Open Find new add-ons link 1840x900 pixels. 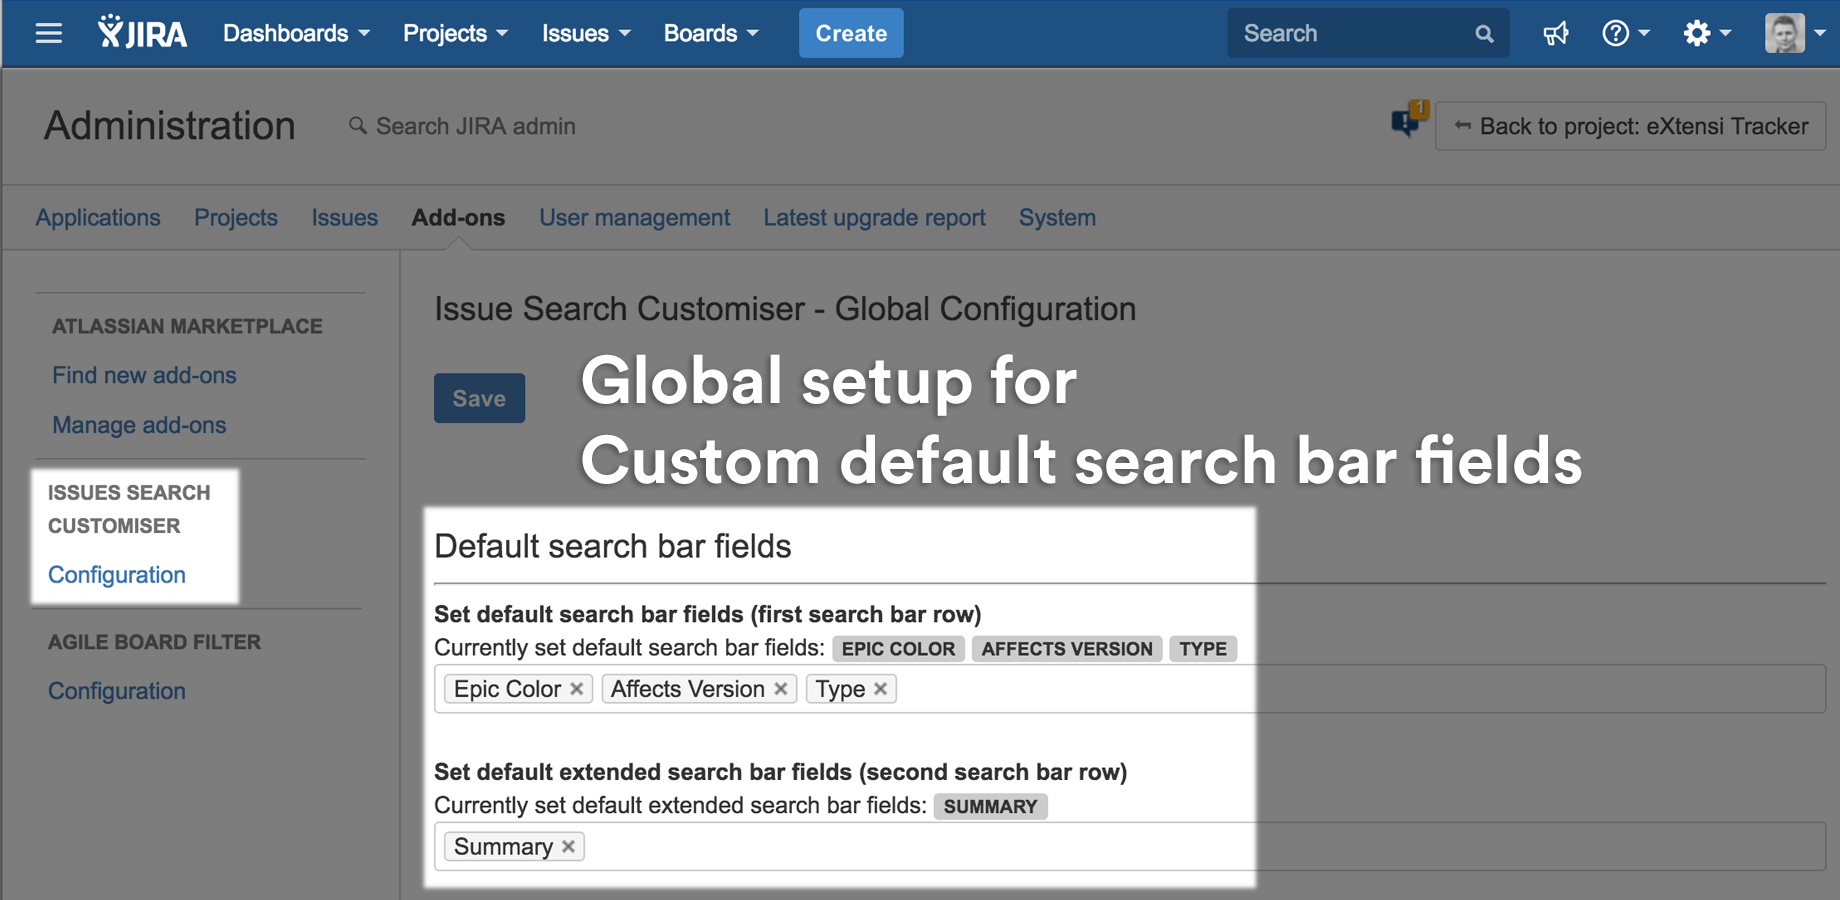pos(144,375)
